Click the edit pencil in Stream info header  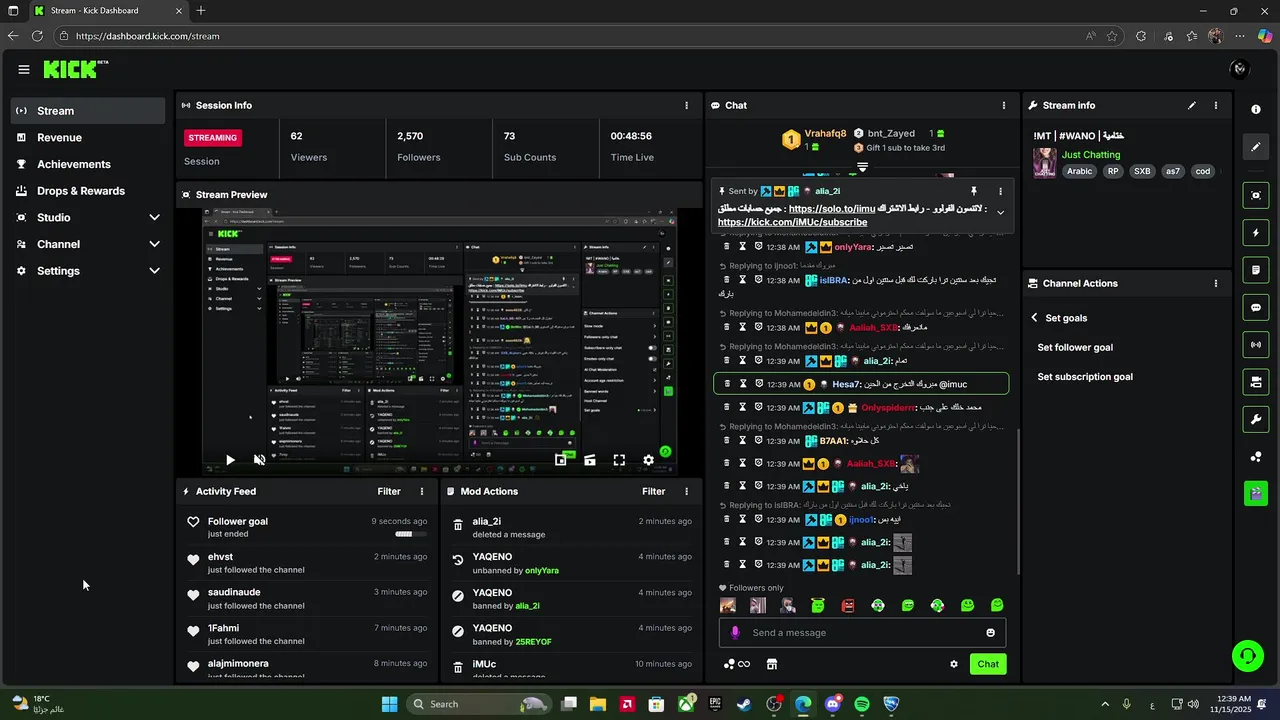(1191, 105)
